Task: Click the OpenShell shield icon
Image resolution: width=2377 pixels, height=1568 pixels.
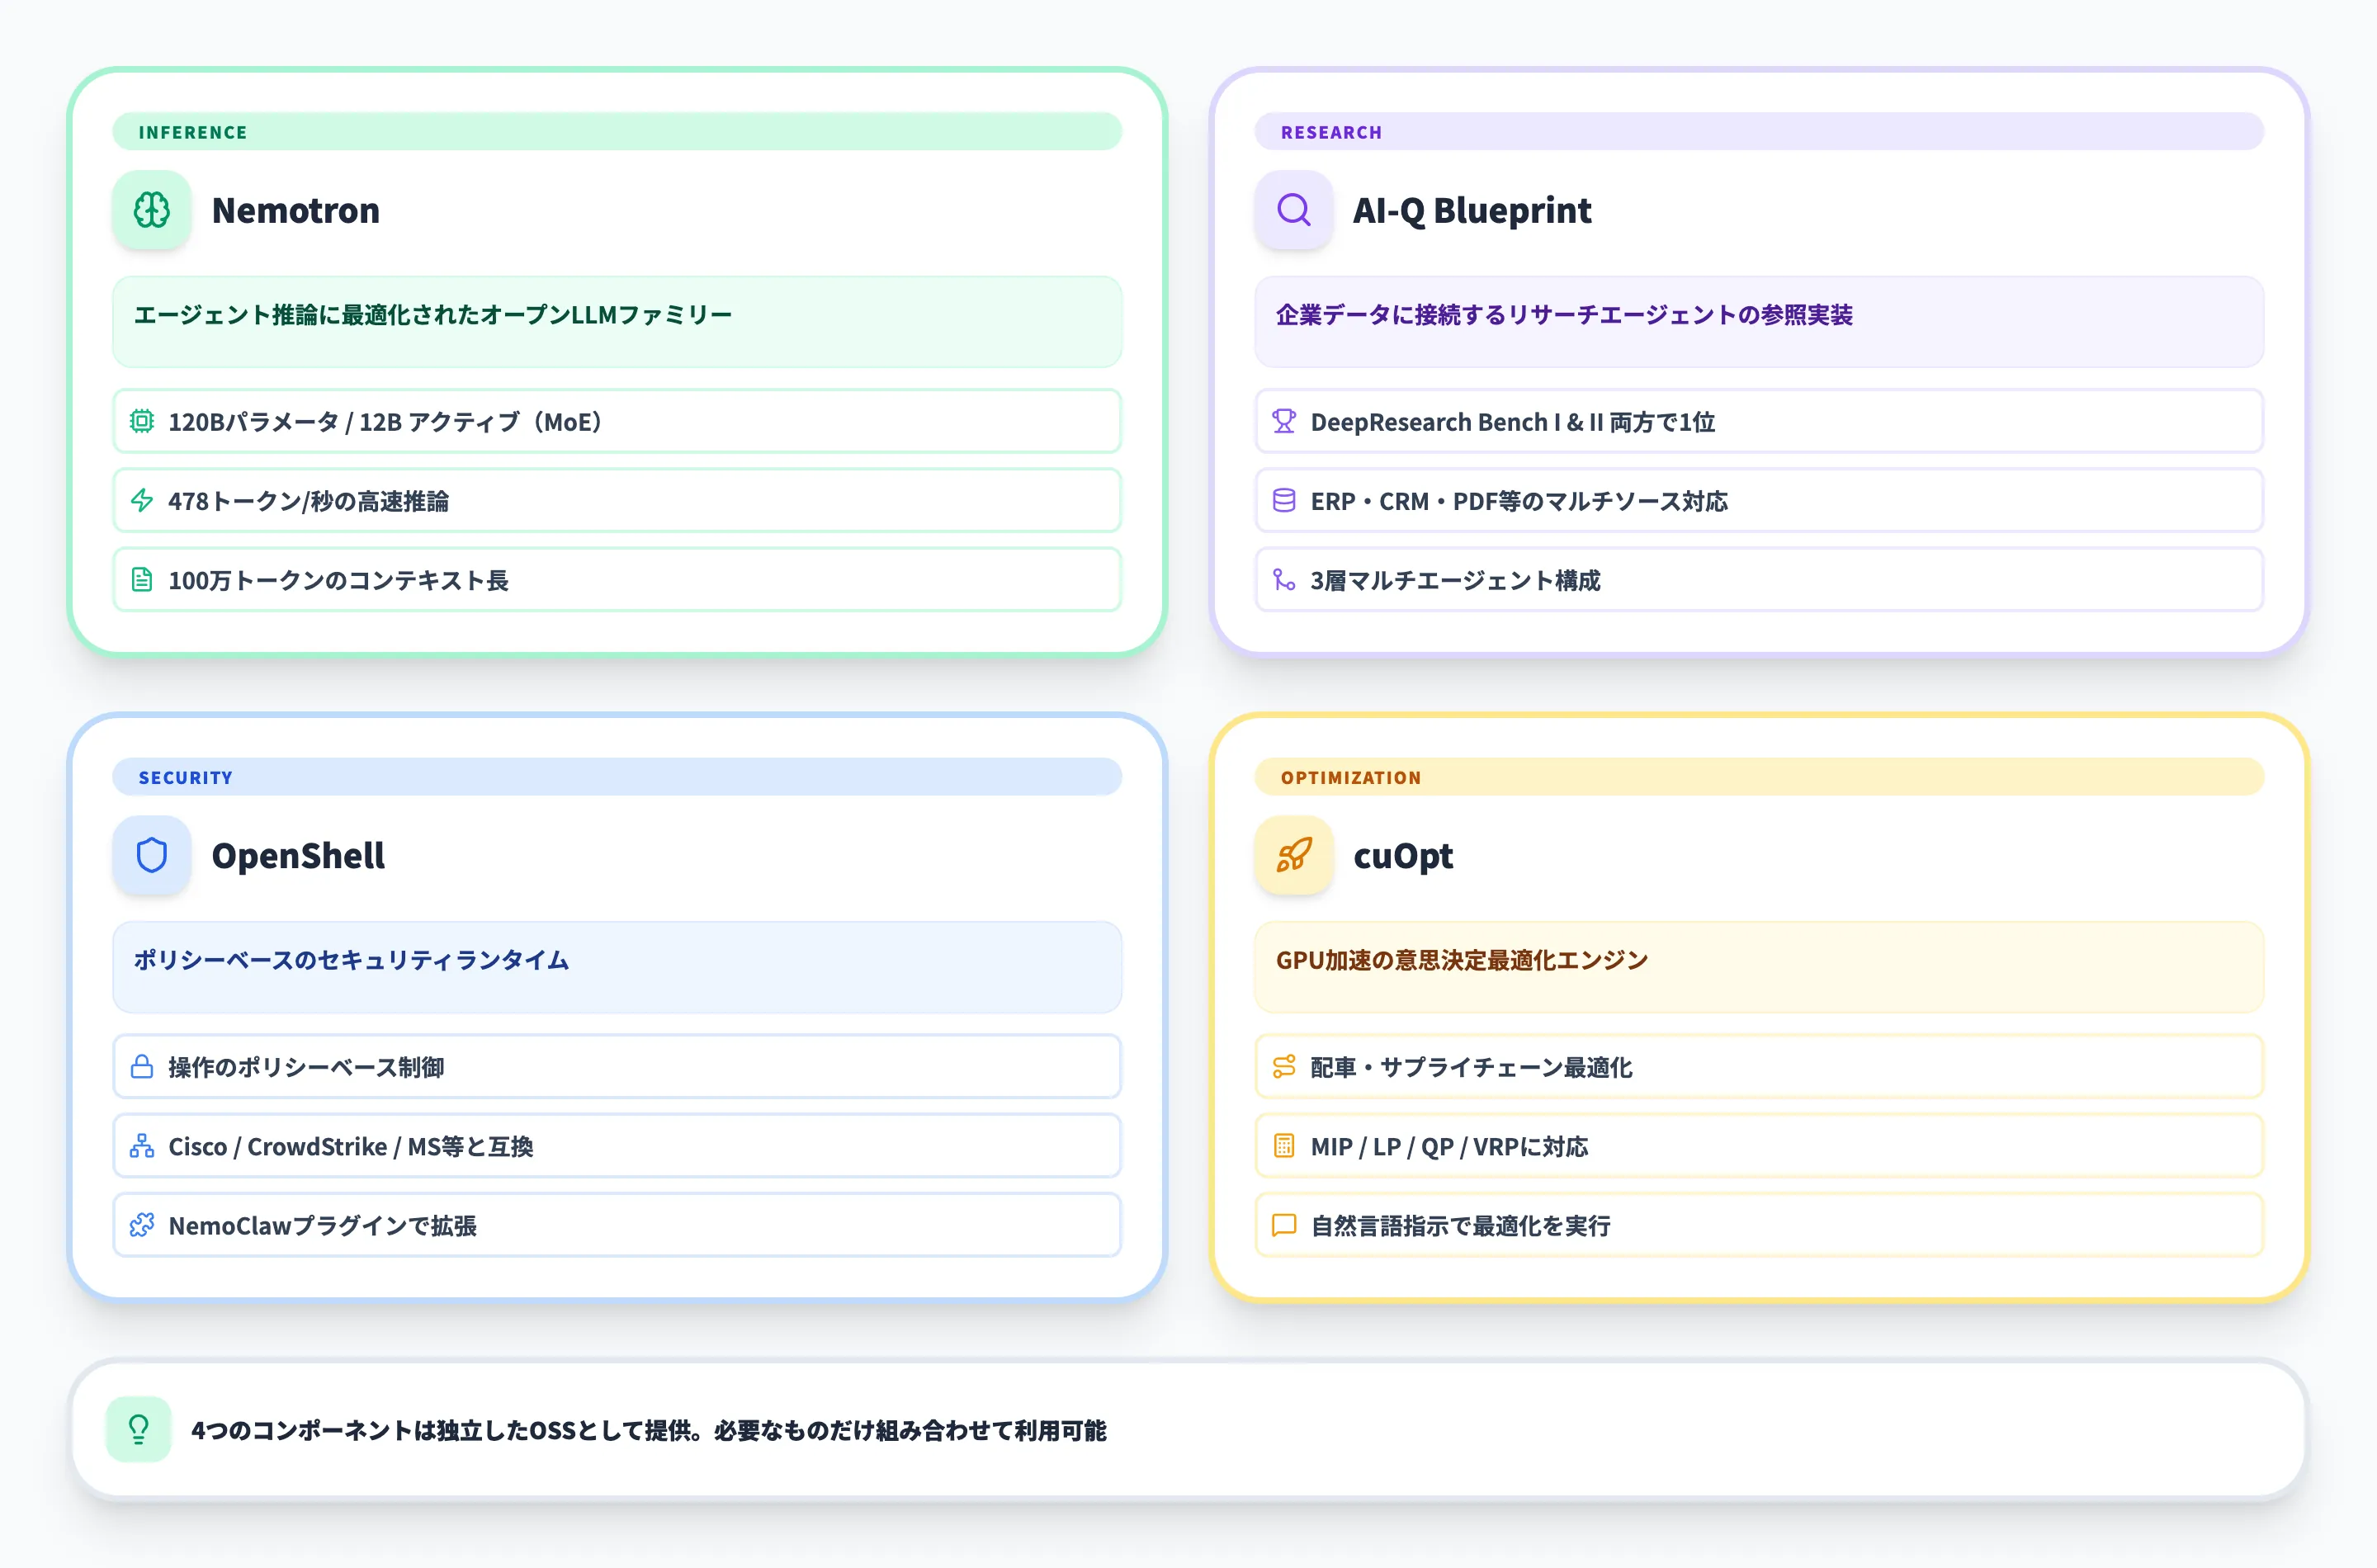Action: click(151, 855)
